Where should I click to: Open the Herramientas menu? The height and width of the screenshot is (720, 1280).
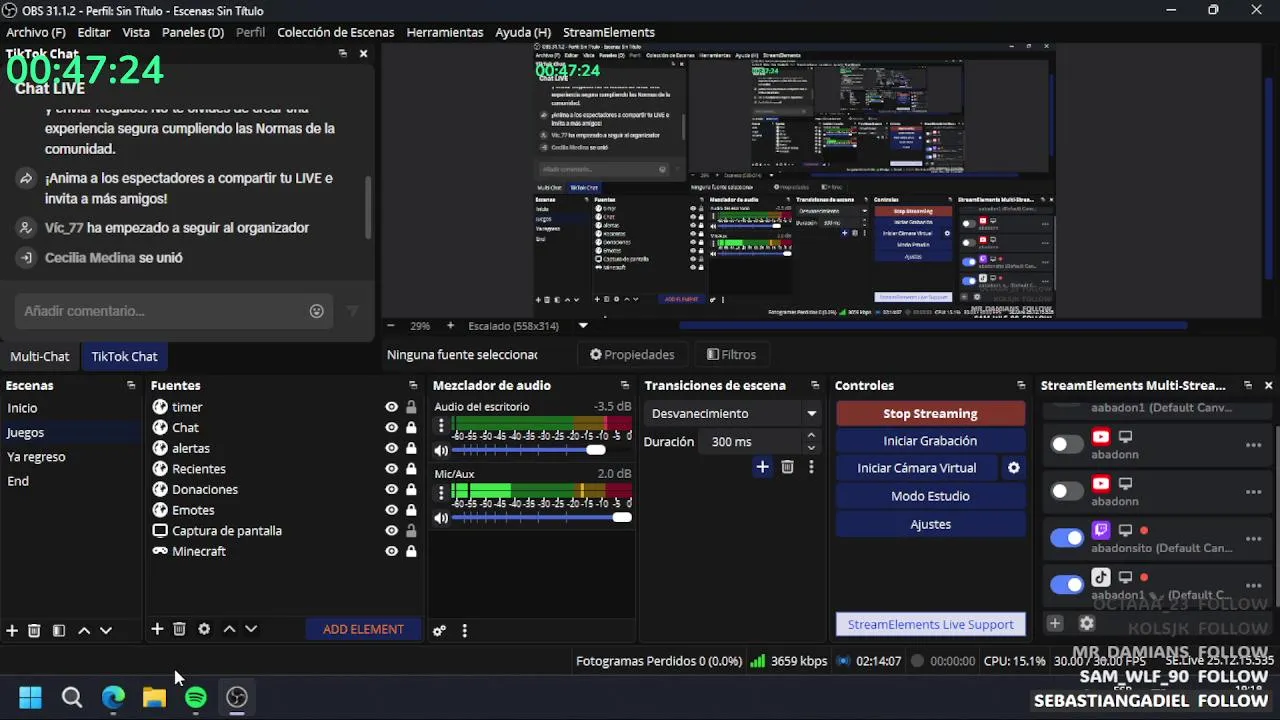[445, 32]
